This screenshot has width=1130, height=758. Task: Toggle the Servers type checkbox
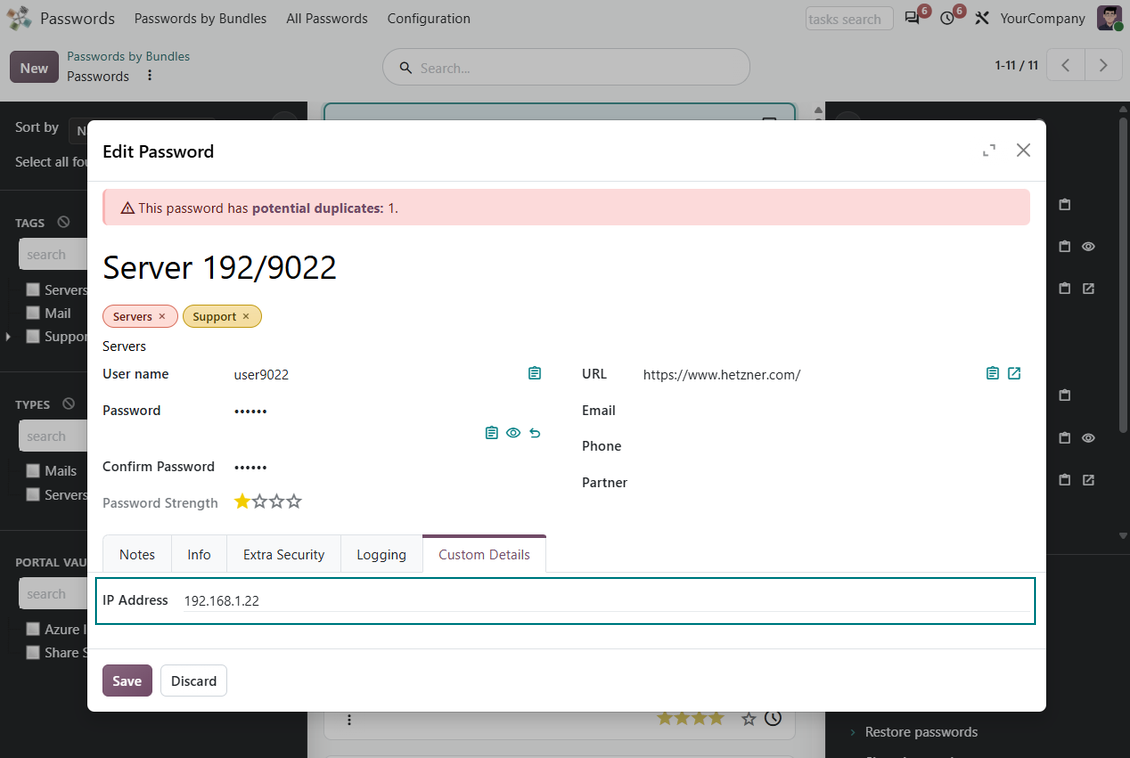point(32,494)
